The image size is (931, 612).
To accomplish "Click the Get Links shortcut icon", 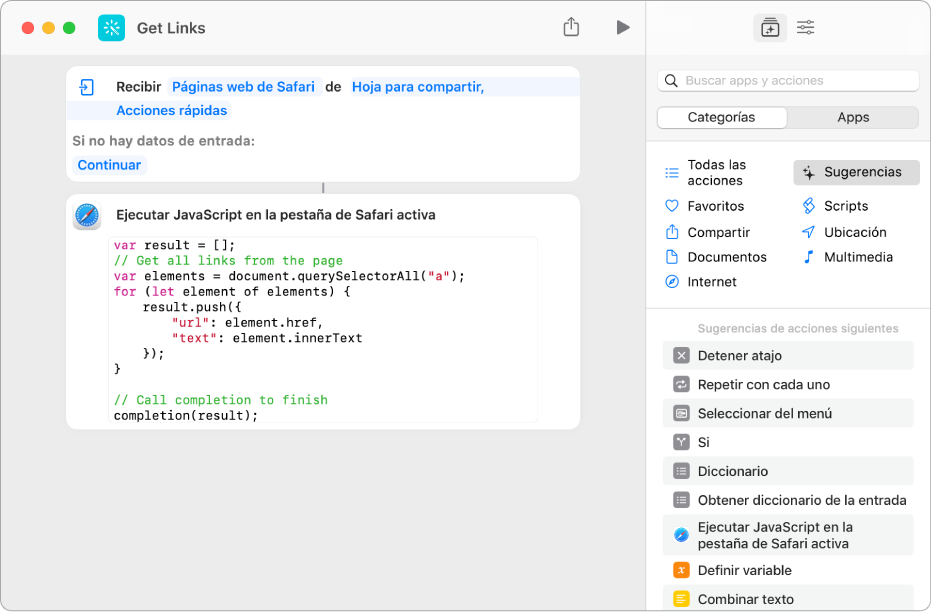I will pyautogui.click(x=111, y=27).
